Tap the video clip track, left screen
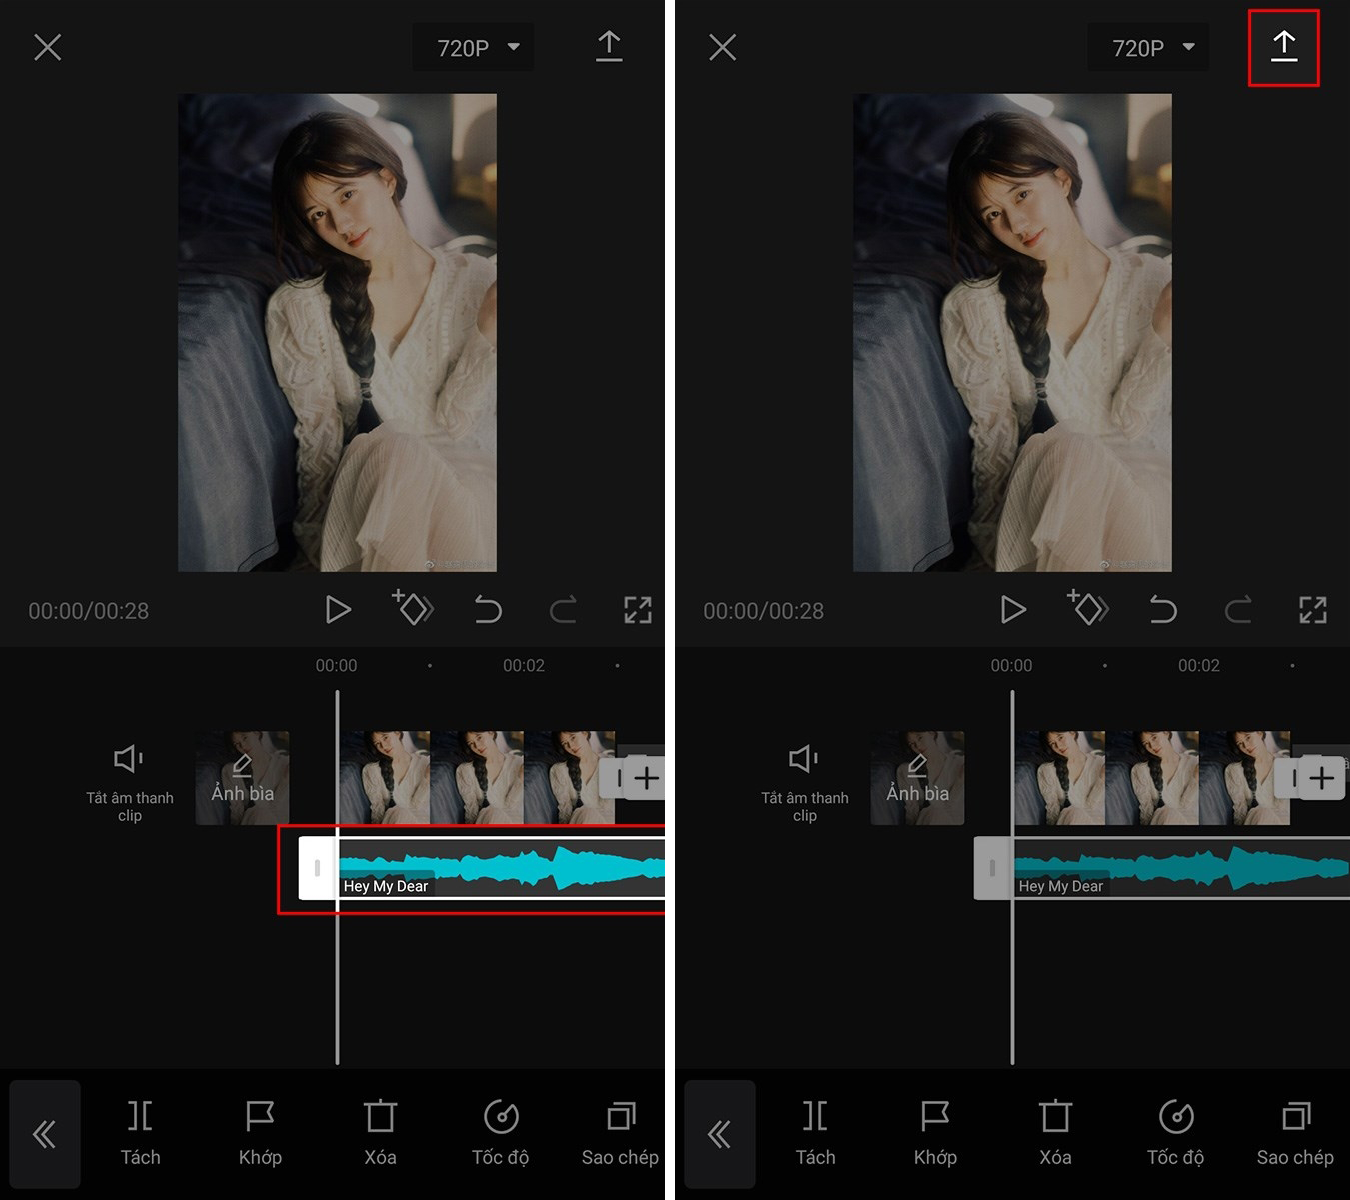 pyautogui.click(x=476, y=778)
